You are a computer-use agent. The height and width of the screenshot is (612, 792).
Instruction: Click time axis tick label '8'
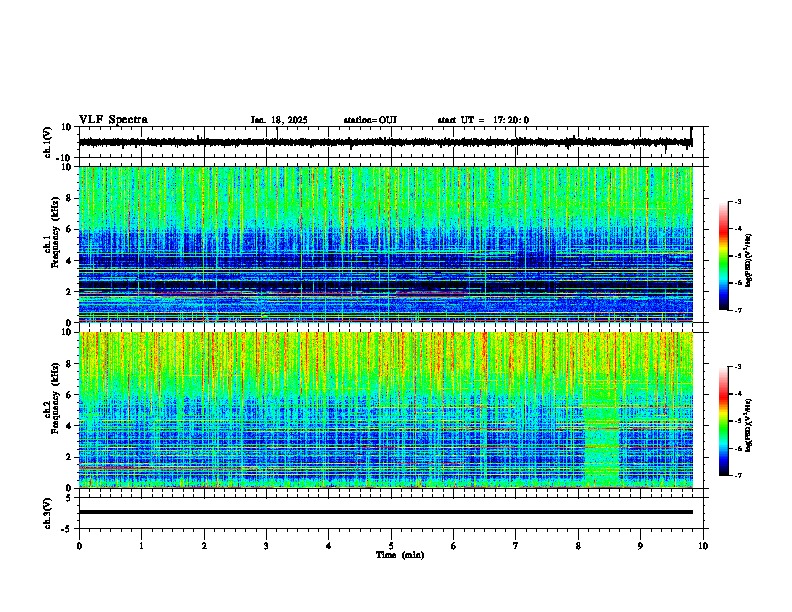coord(578,546)
